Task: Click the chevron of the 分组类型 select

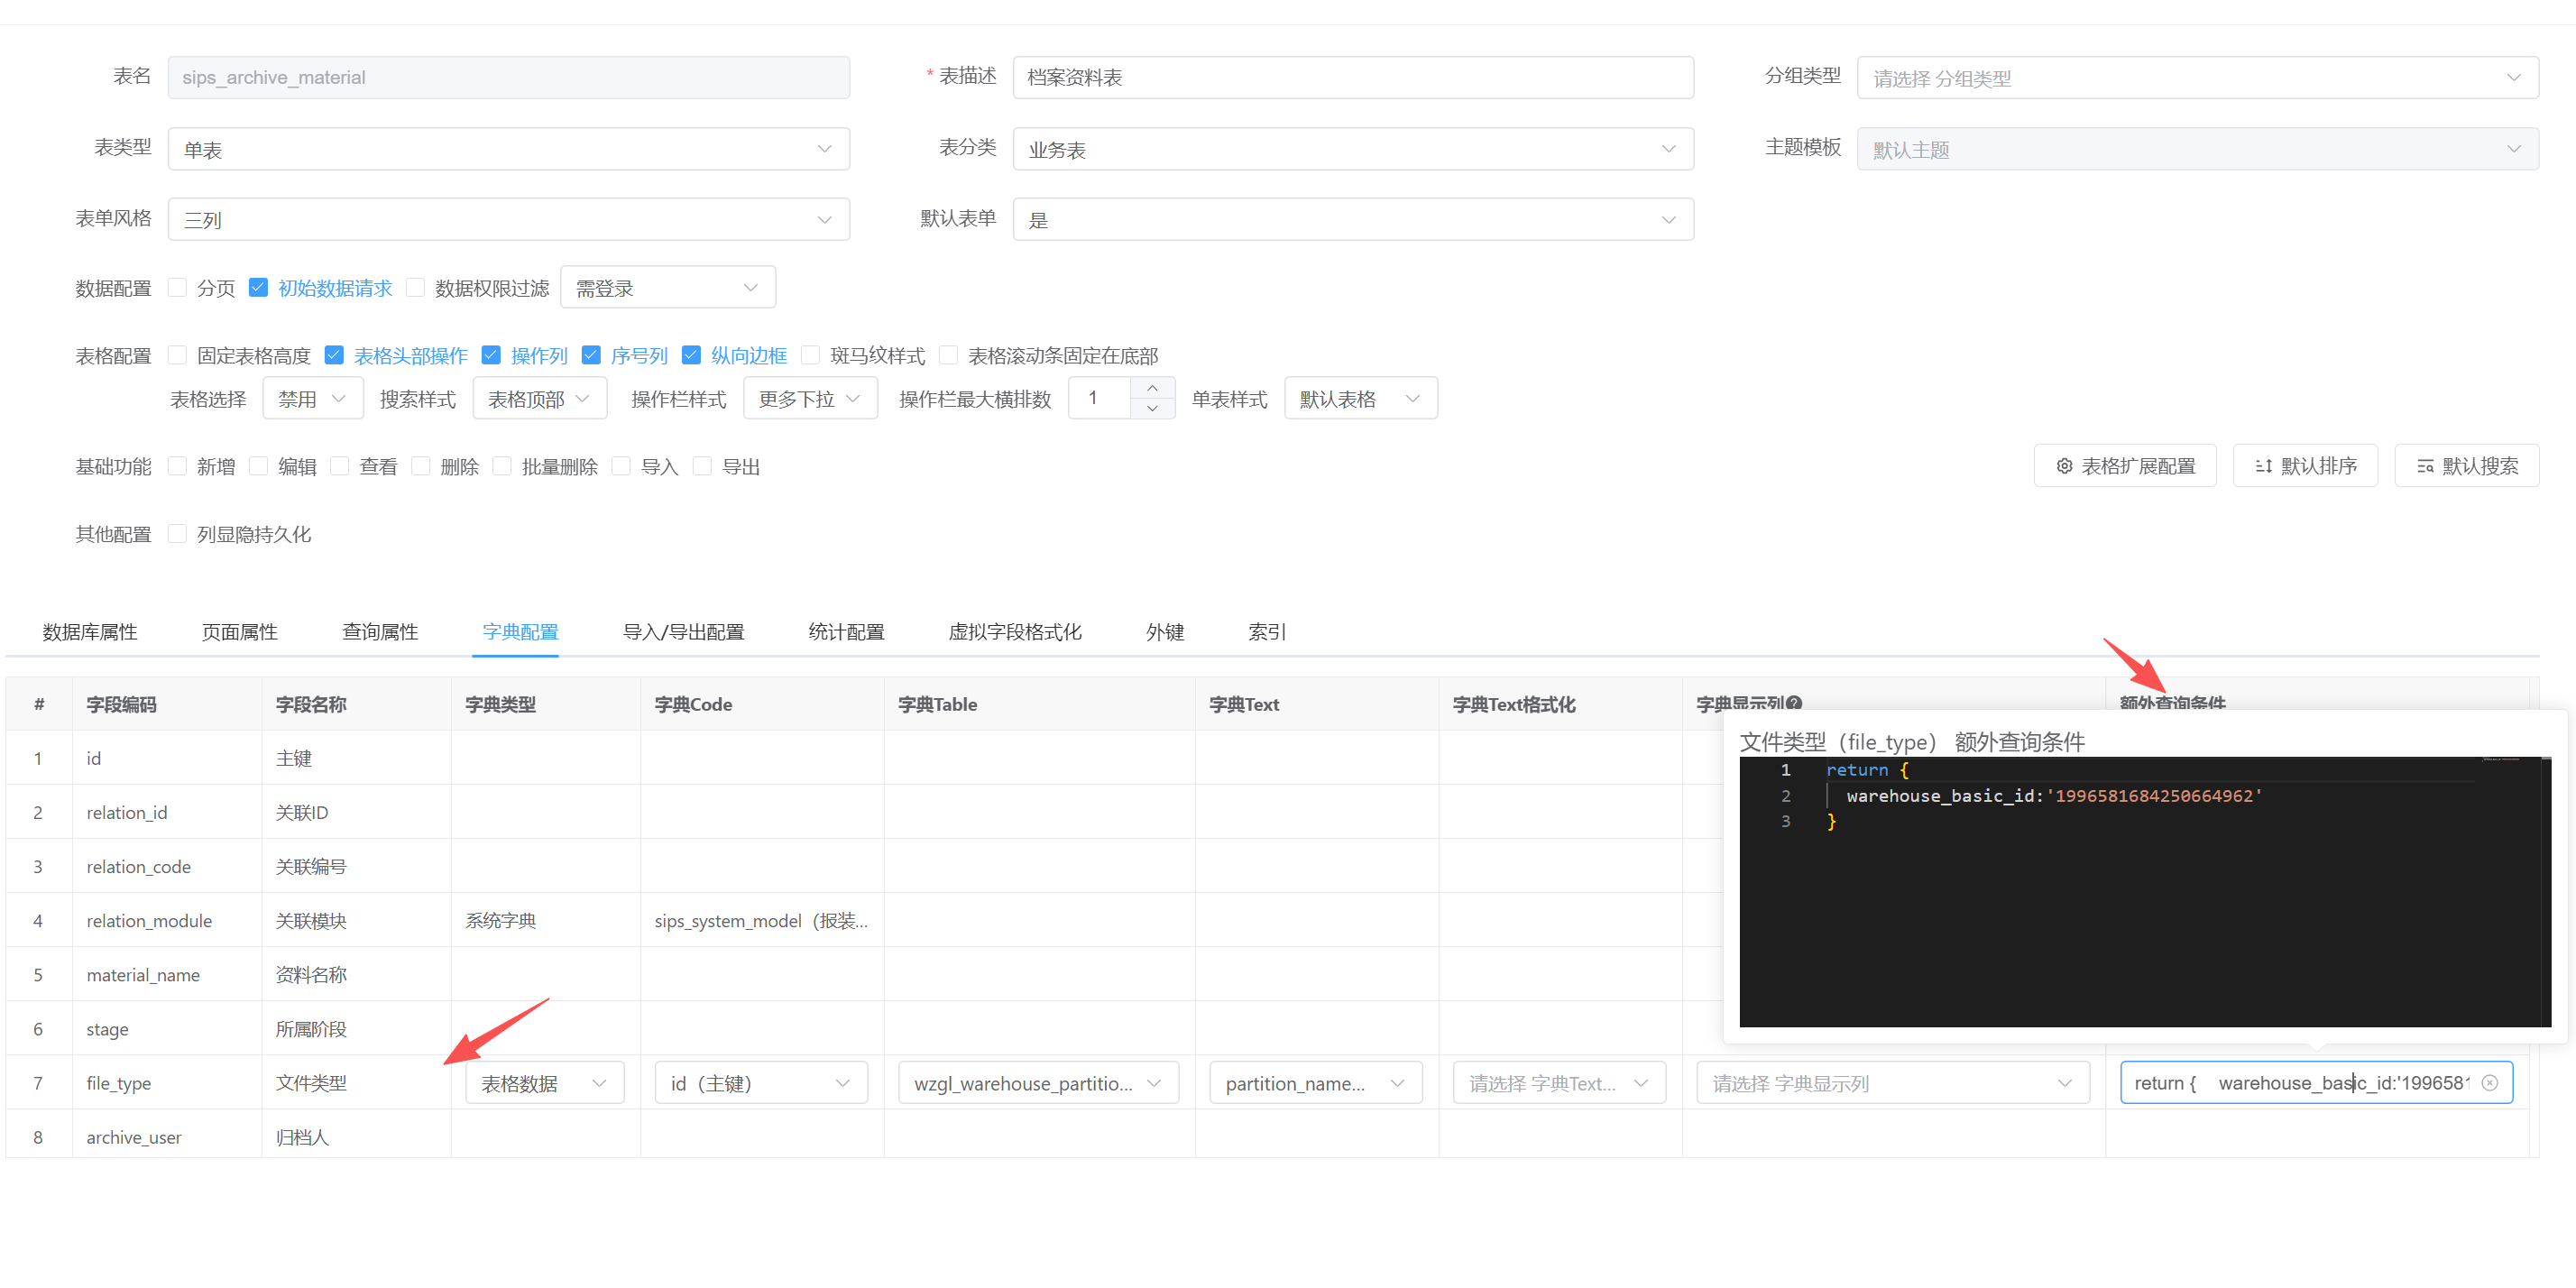Action: [2513, 78]
